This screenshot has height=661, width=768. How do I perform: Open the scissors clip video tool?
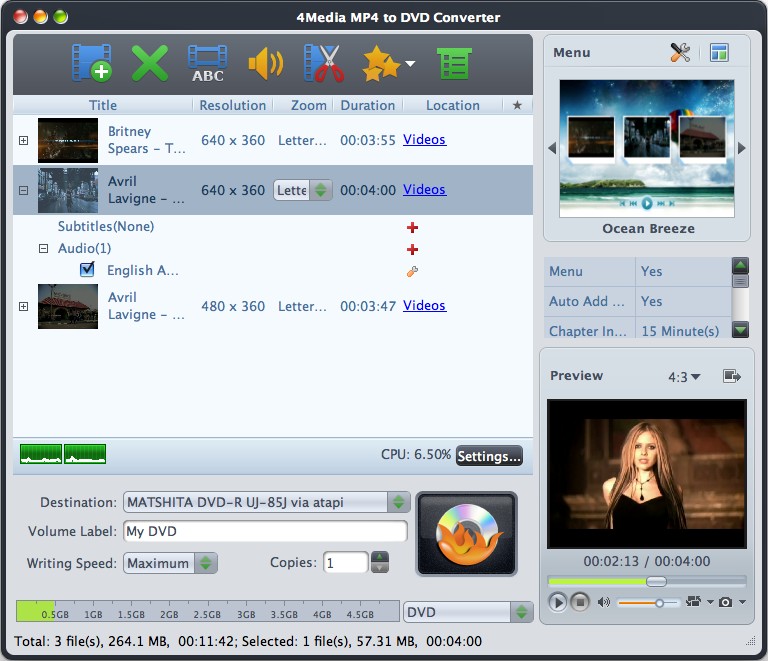coord(324,63)
